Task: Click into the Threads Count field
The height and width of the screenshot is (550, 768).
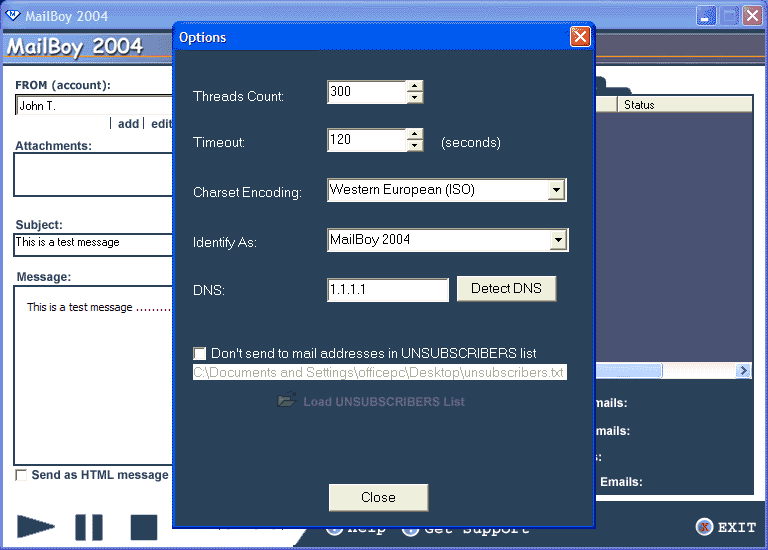Action: [367, 92]
